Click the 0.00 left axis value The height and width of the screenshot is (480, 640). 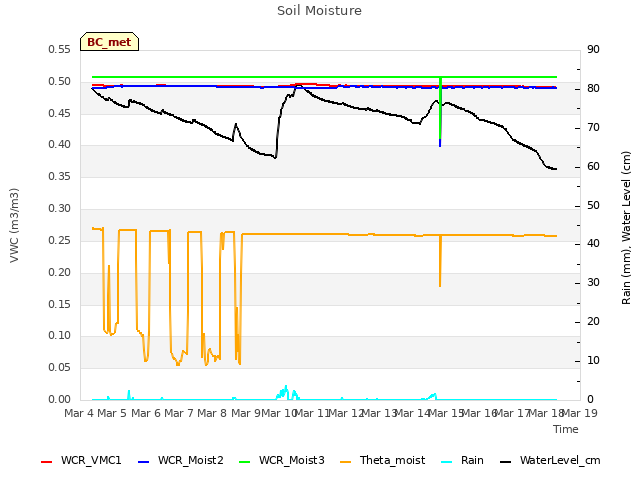click(x=60, y=400)
